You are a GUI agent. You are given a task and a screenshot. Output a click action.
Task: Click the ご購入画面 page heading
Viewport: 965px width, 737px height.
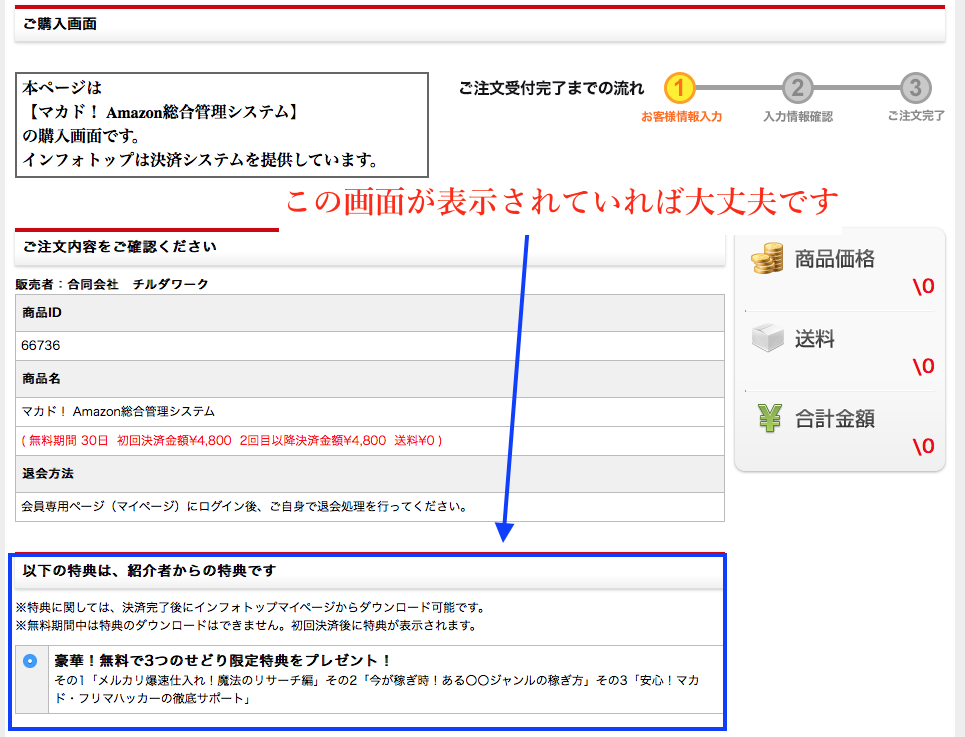pyautogui.click(x=60, y=23)
